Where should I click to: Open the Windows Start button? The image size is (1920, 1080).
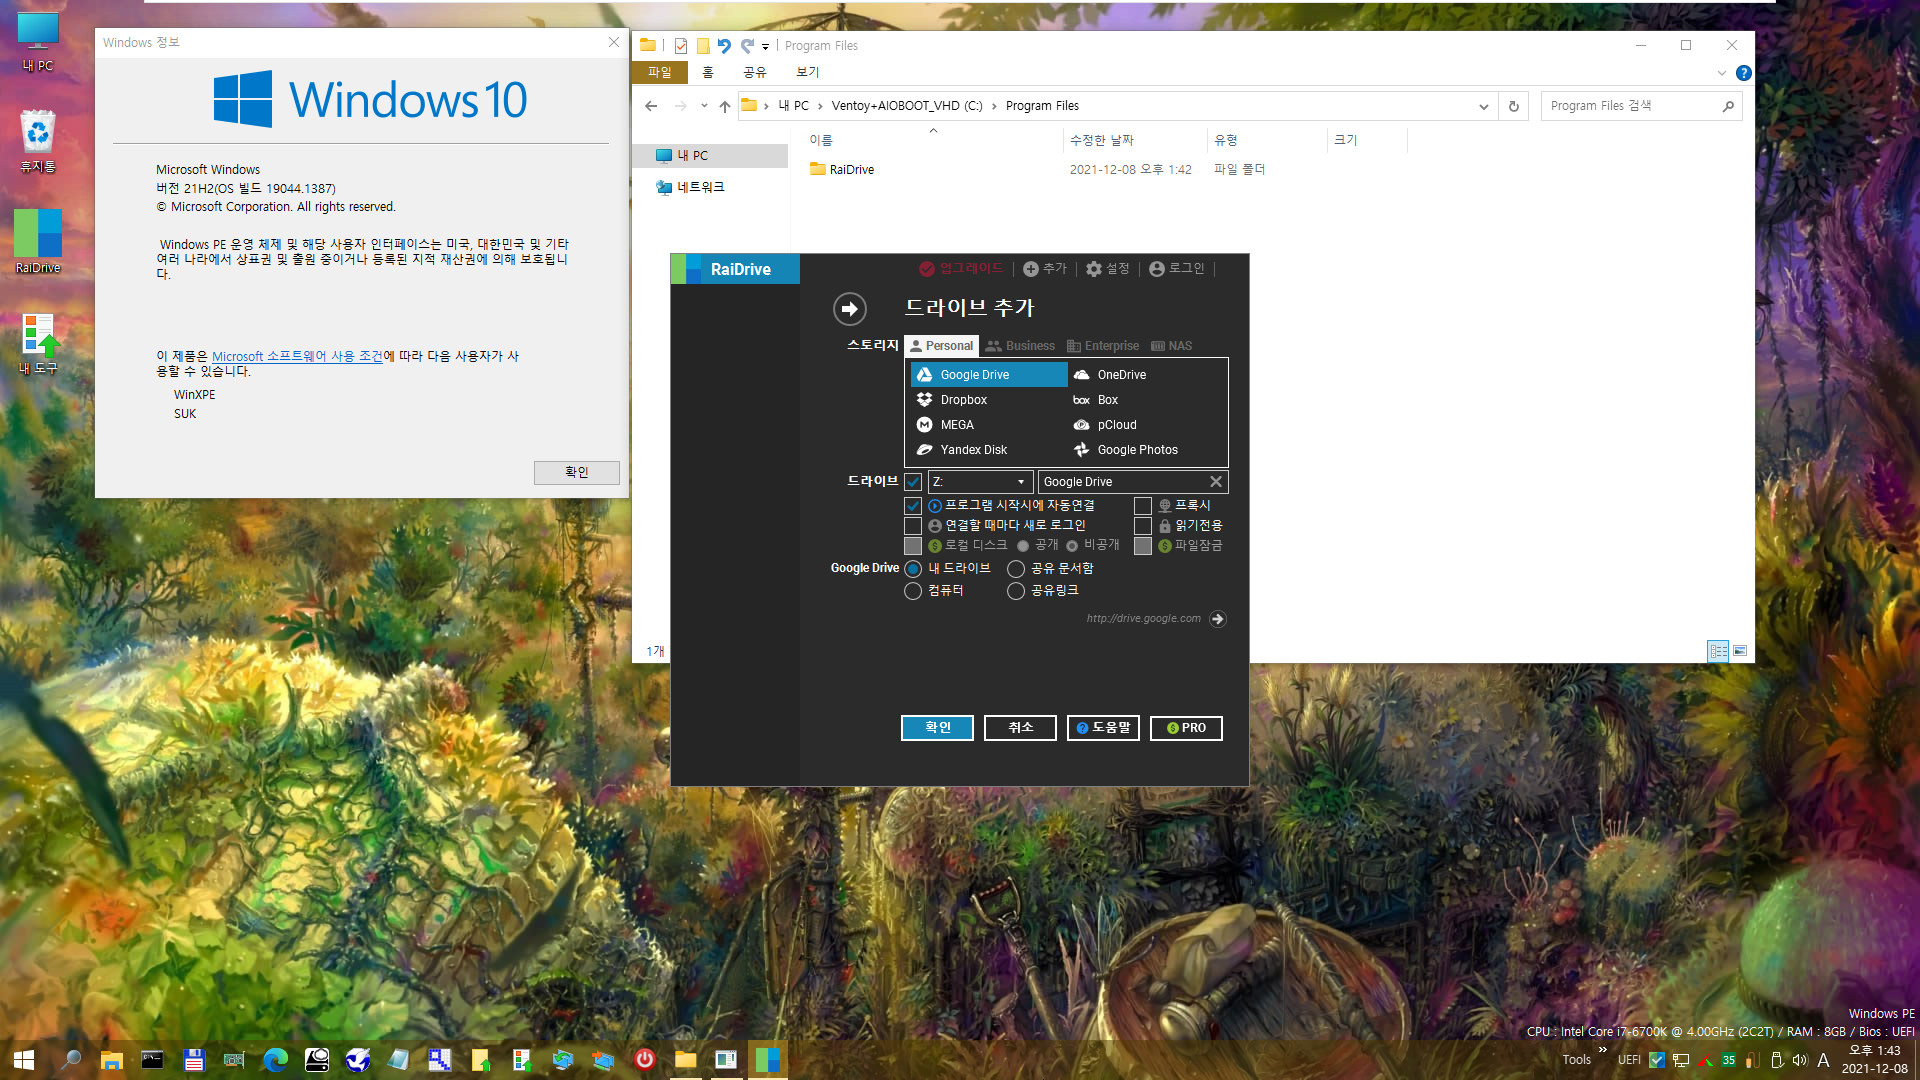click(x=24, y=1060)
